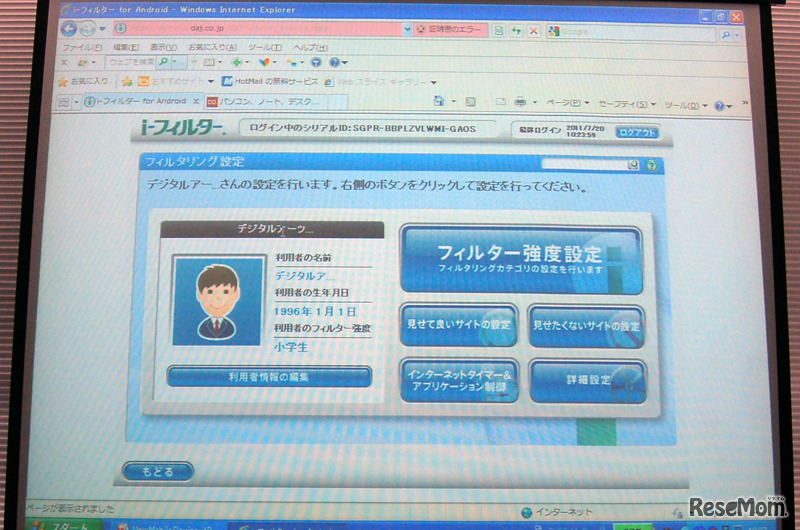Screen dimensions: 800x530
Task: Open the 表示(V) menu
Action: click(163, 47)
